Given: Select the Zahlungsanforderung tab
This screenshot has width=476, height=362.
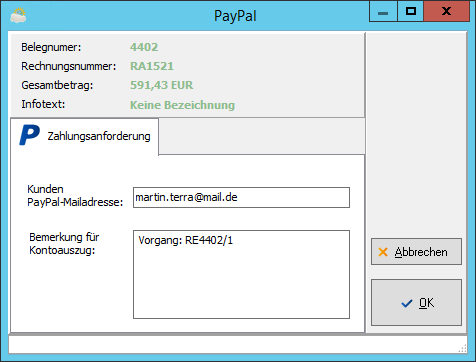Looking at the screenshot, I should [85, 136].
